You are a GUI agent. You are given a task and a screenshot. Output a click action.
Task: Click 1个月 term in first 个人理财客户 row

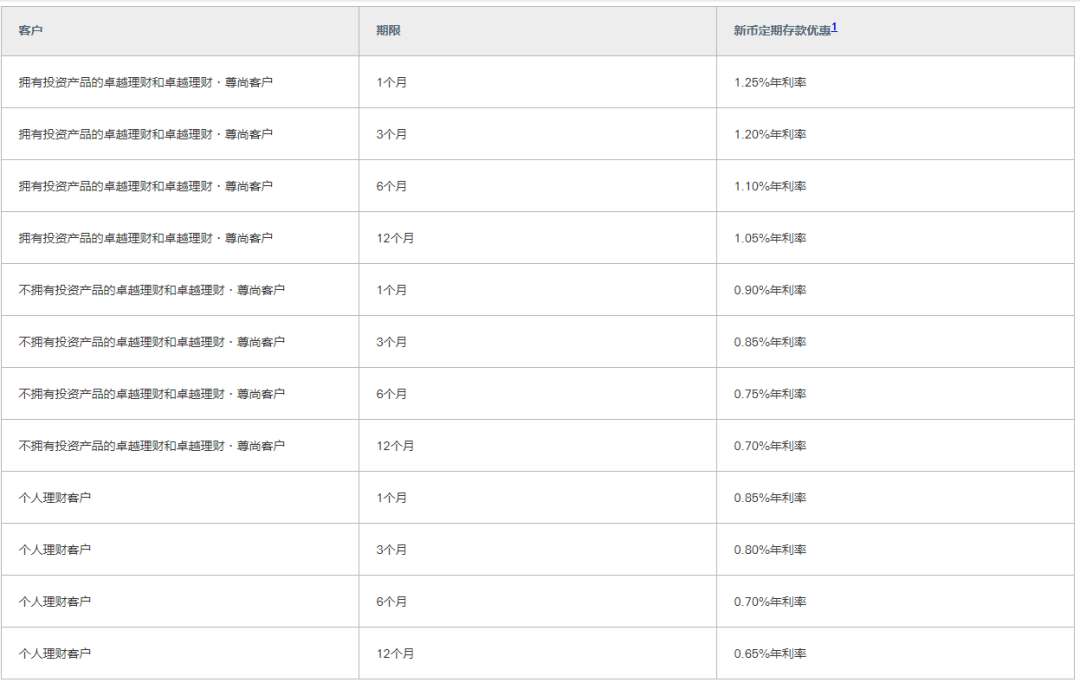point(392,498)
